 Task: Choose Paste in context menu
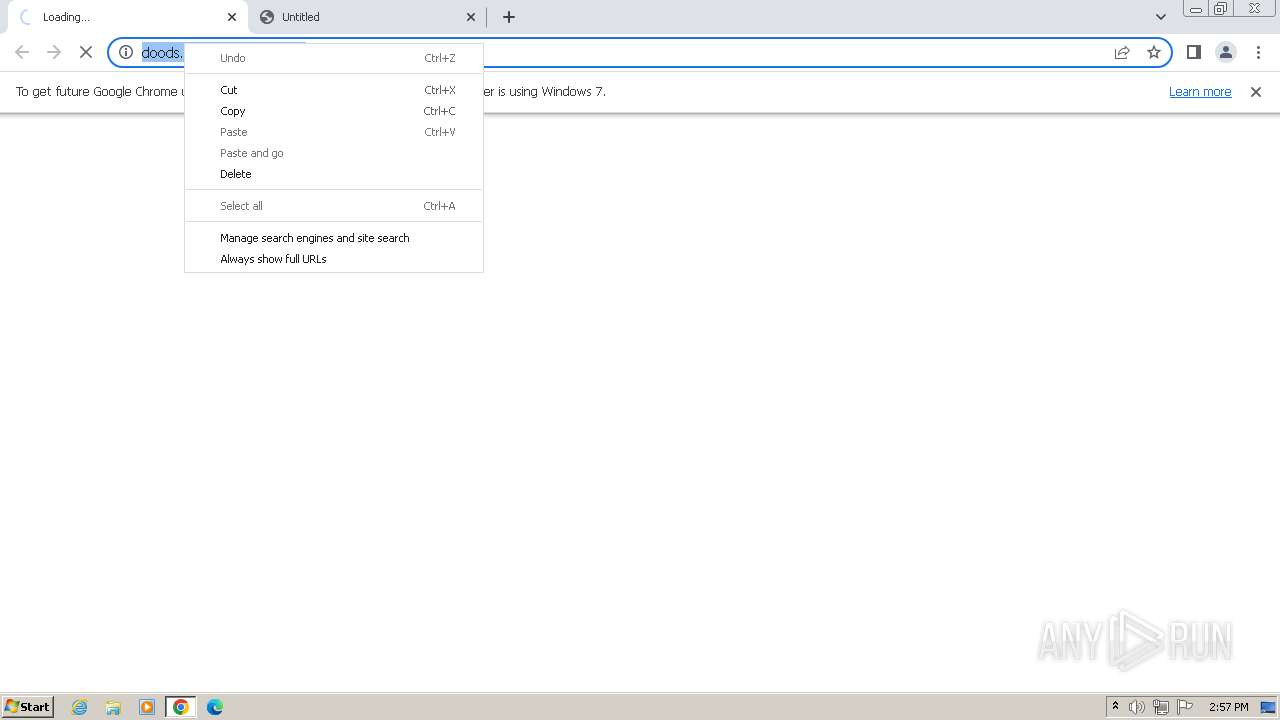pos(334,132)
